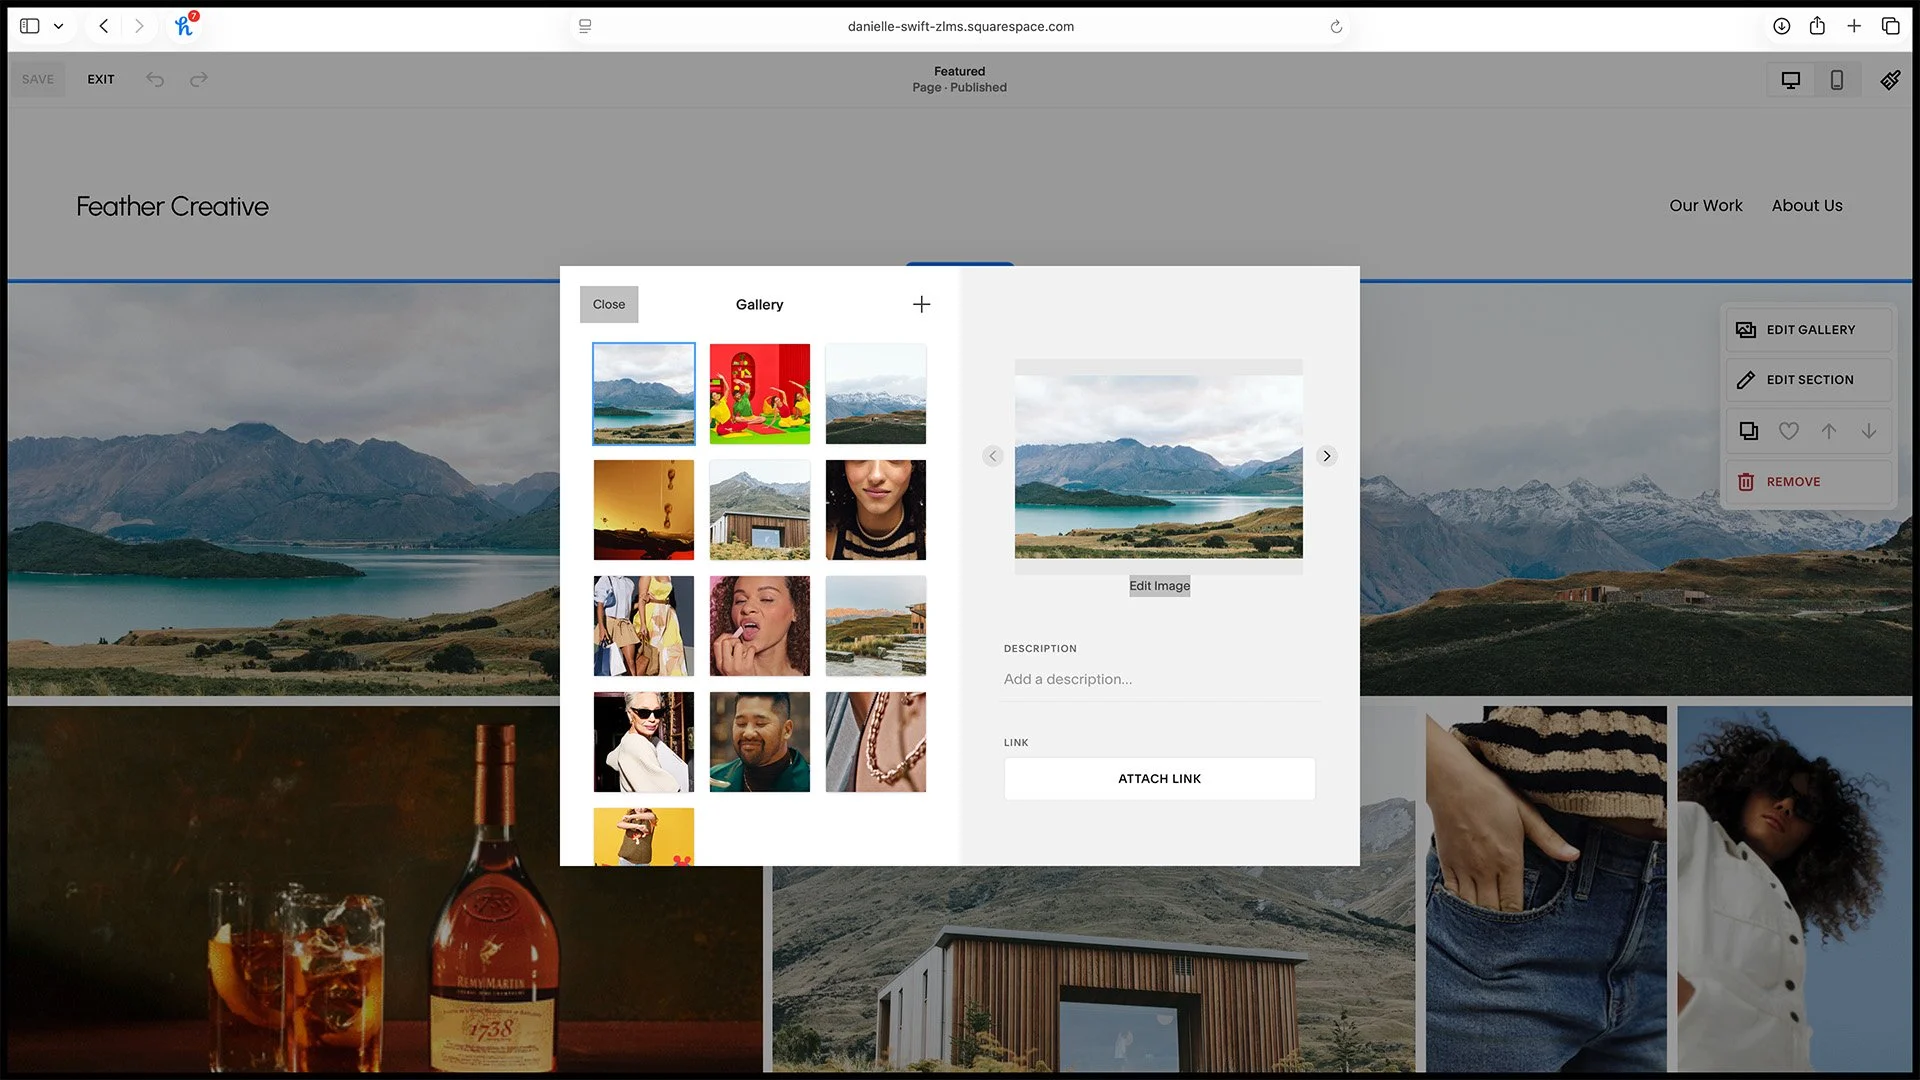Redo the last change
1920x1080 pixels.
tap(198, 79)
